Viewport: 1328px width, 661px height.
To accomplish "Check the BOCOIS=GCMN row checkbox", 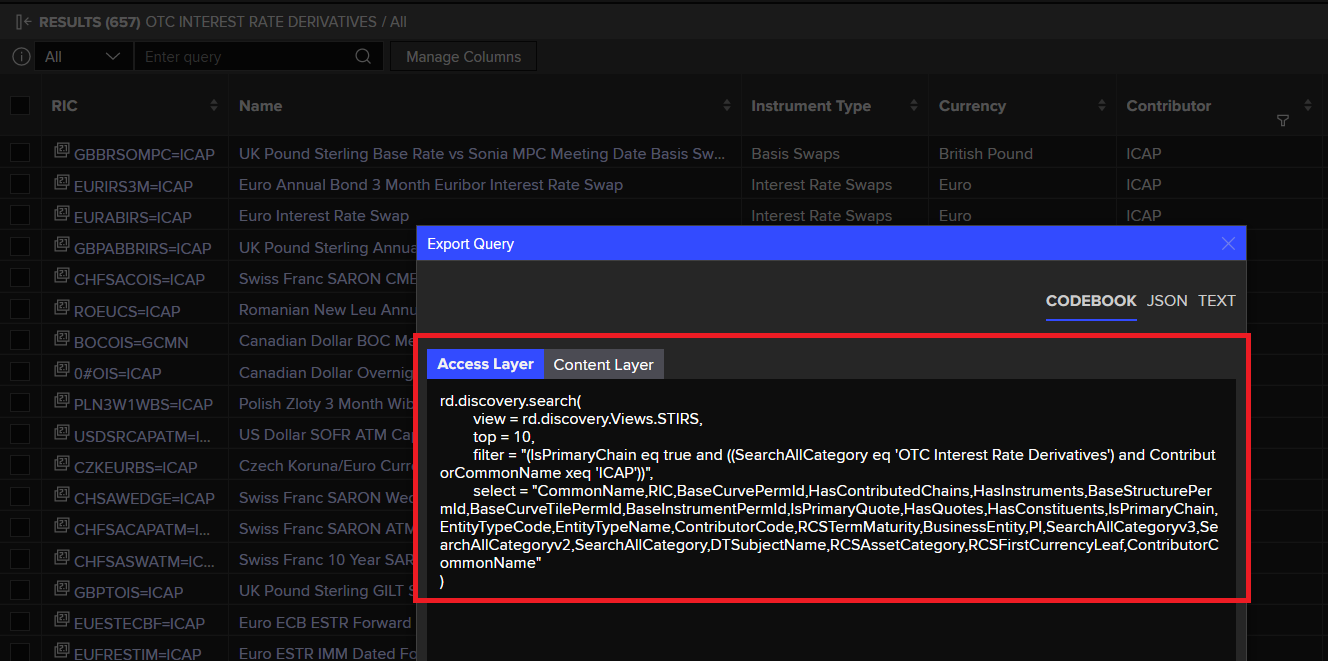I will (20, 340).
